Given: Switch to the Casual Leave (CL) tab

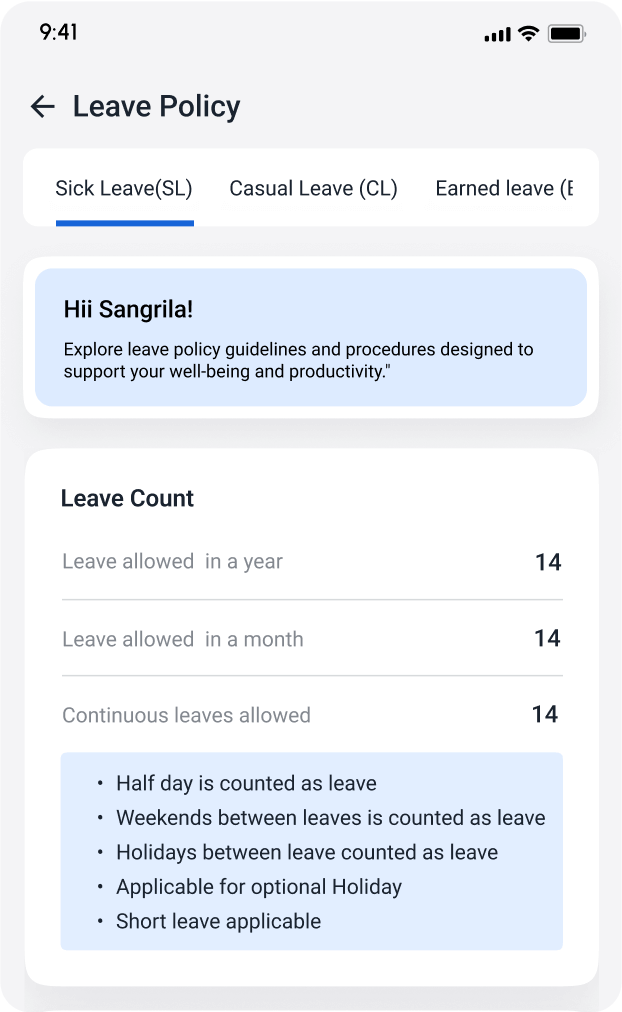Looking at the screenshot, I should pyautogui.click(x=313, y=189).
